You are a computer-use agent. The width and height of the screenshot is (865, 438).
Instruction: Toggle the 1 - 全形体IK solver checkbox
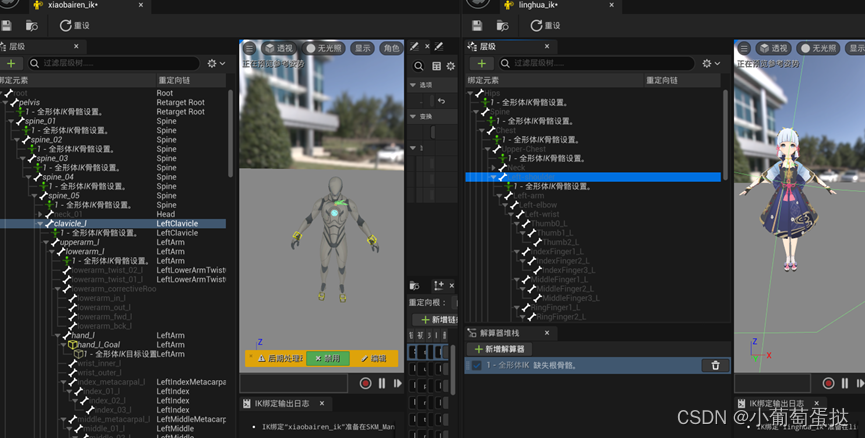[x=477, y=365]
